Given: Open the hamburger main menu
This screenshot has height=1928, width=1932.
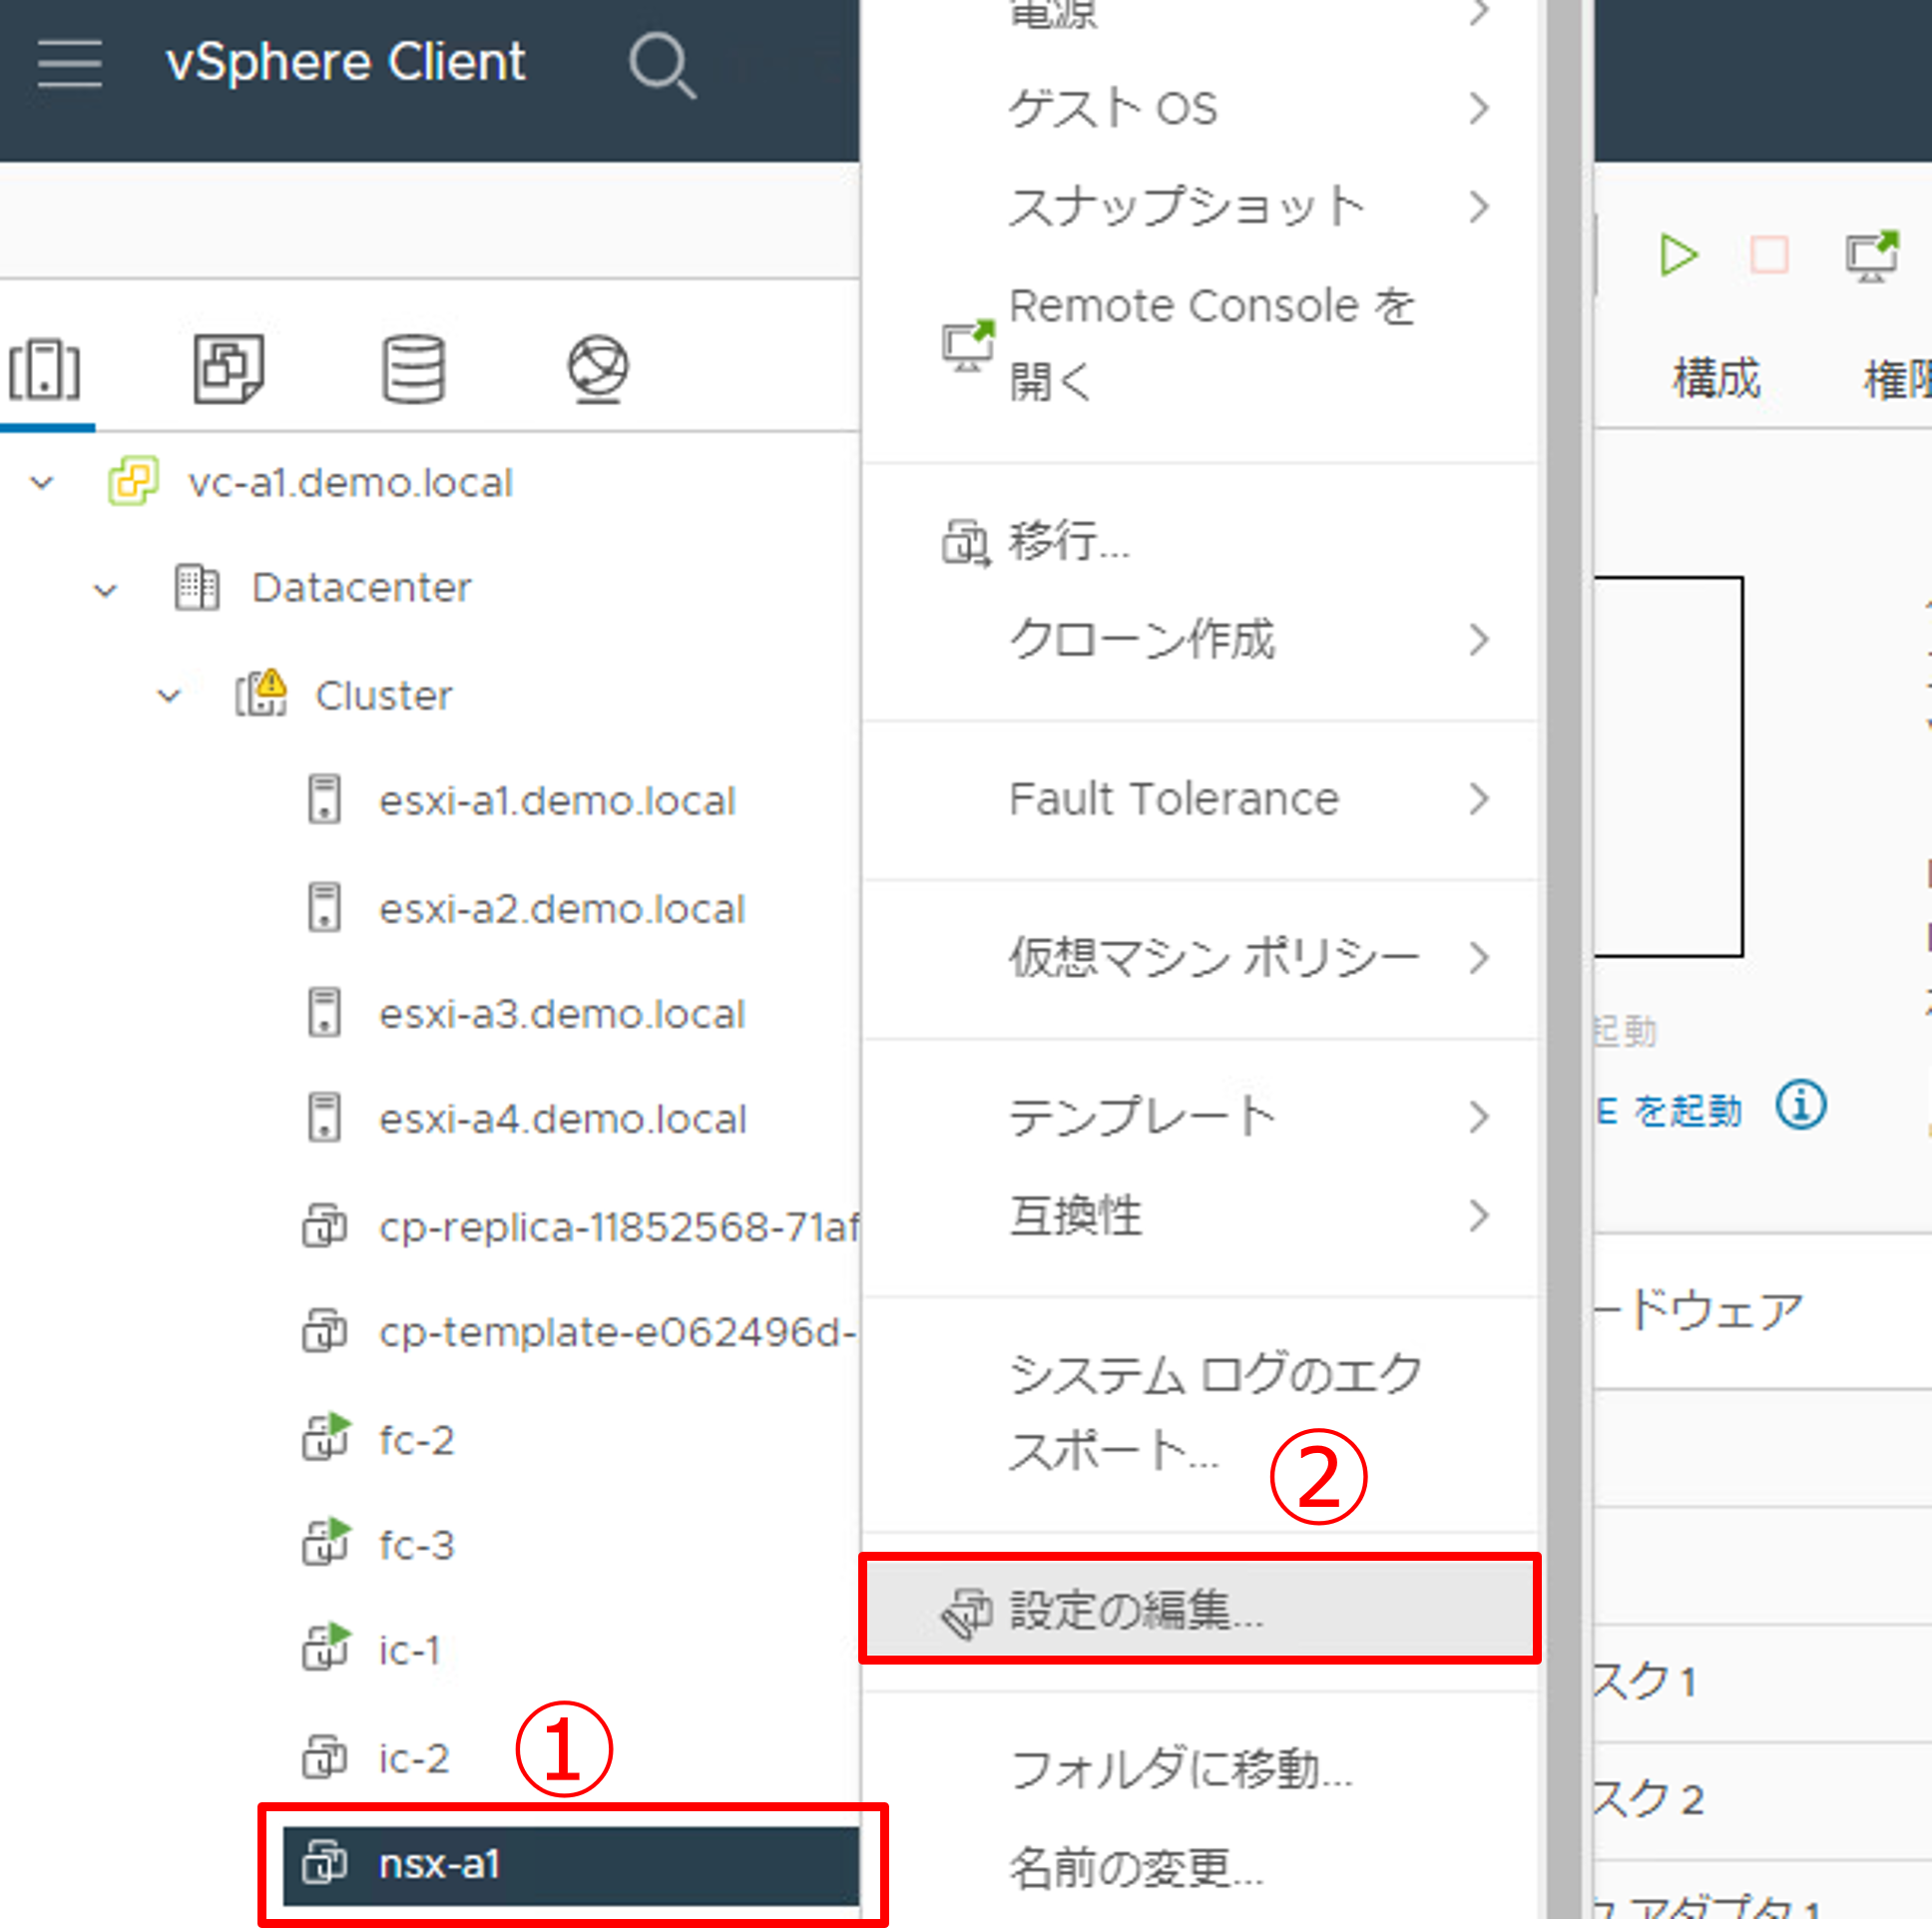Looking at the screenshot, I should tap(69, 64).
